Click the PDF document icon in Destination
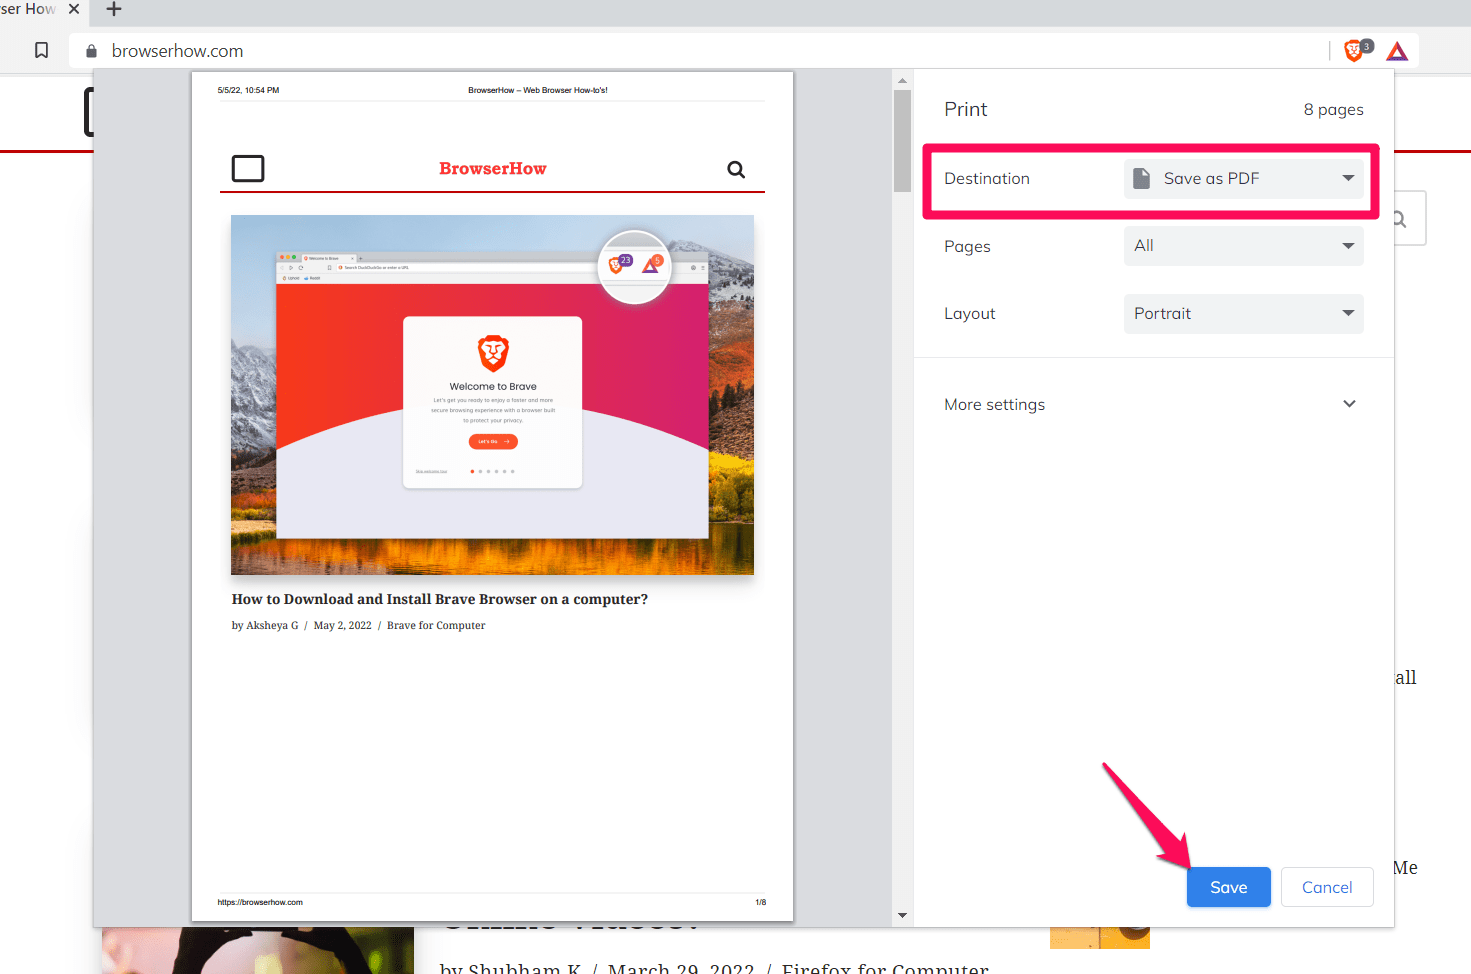Screen dimensions: 1471x974 1141,177
